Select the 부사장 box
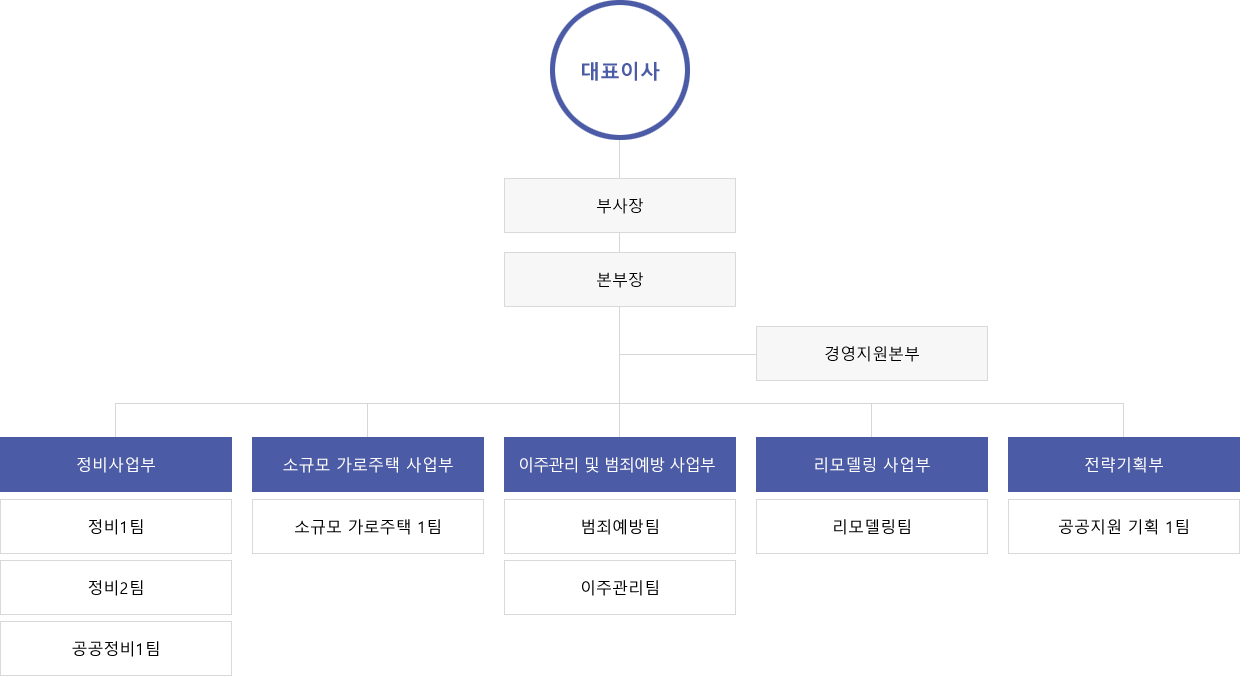Image resolution: width=1240 pixels, height=676 pixels. 620,205
